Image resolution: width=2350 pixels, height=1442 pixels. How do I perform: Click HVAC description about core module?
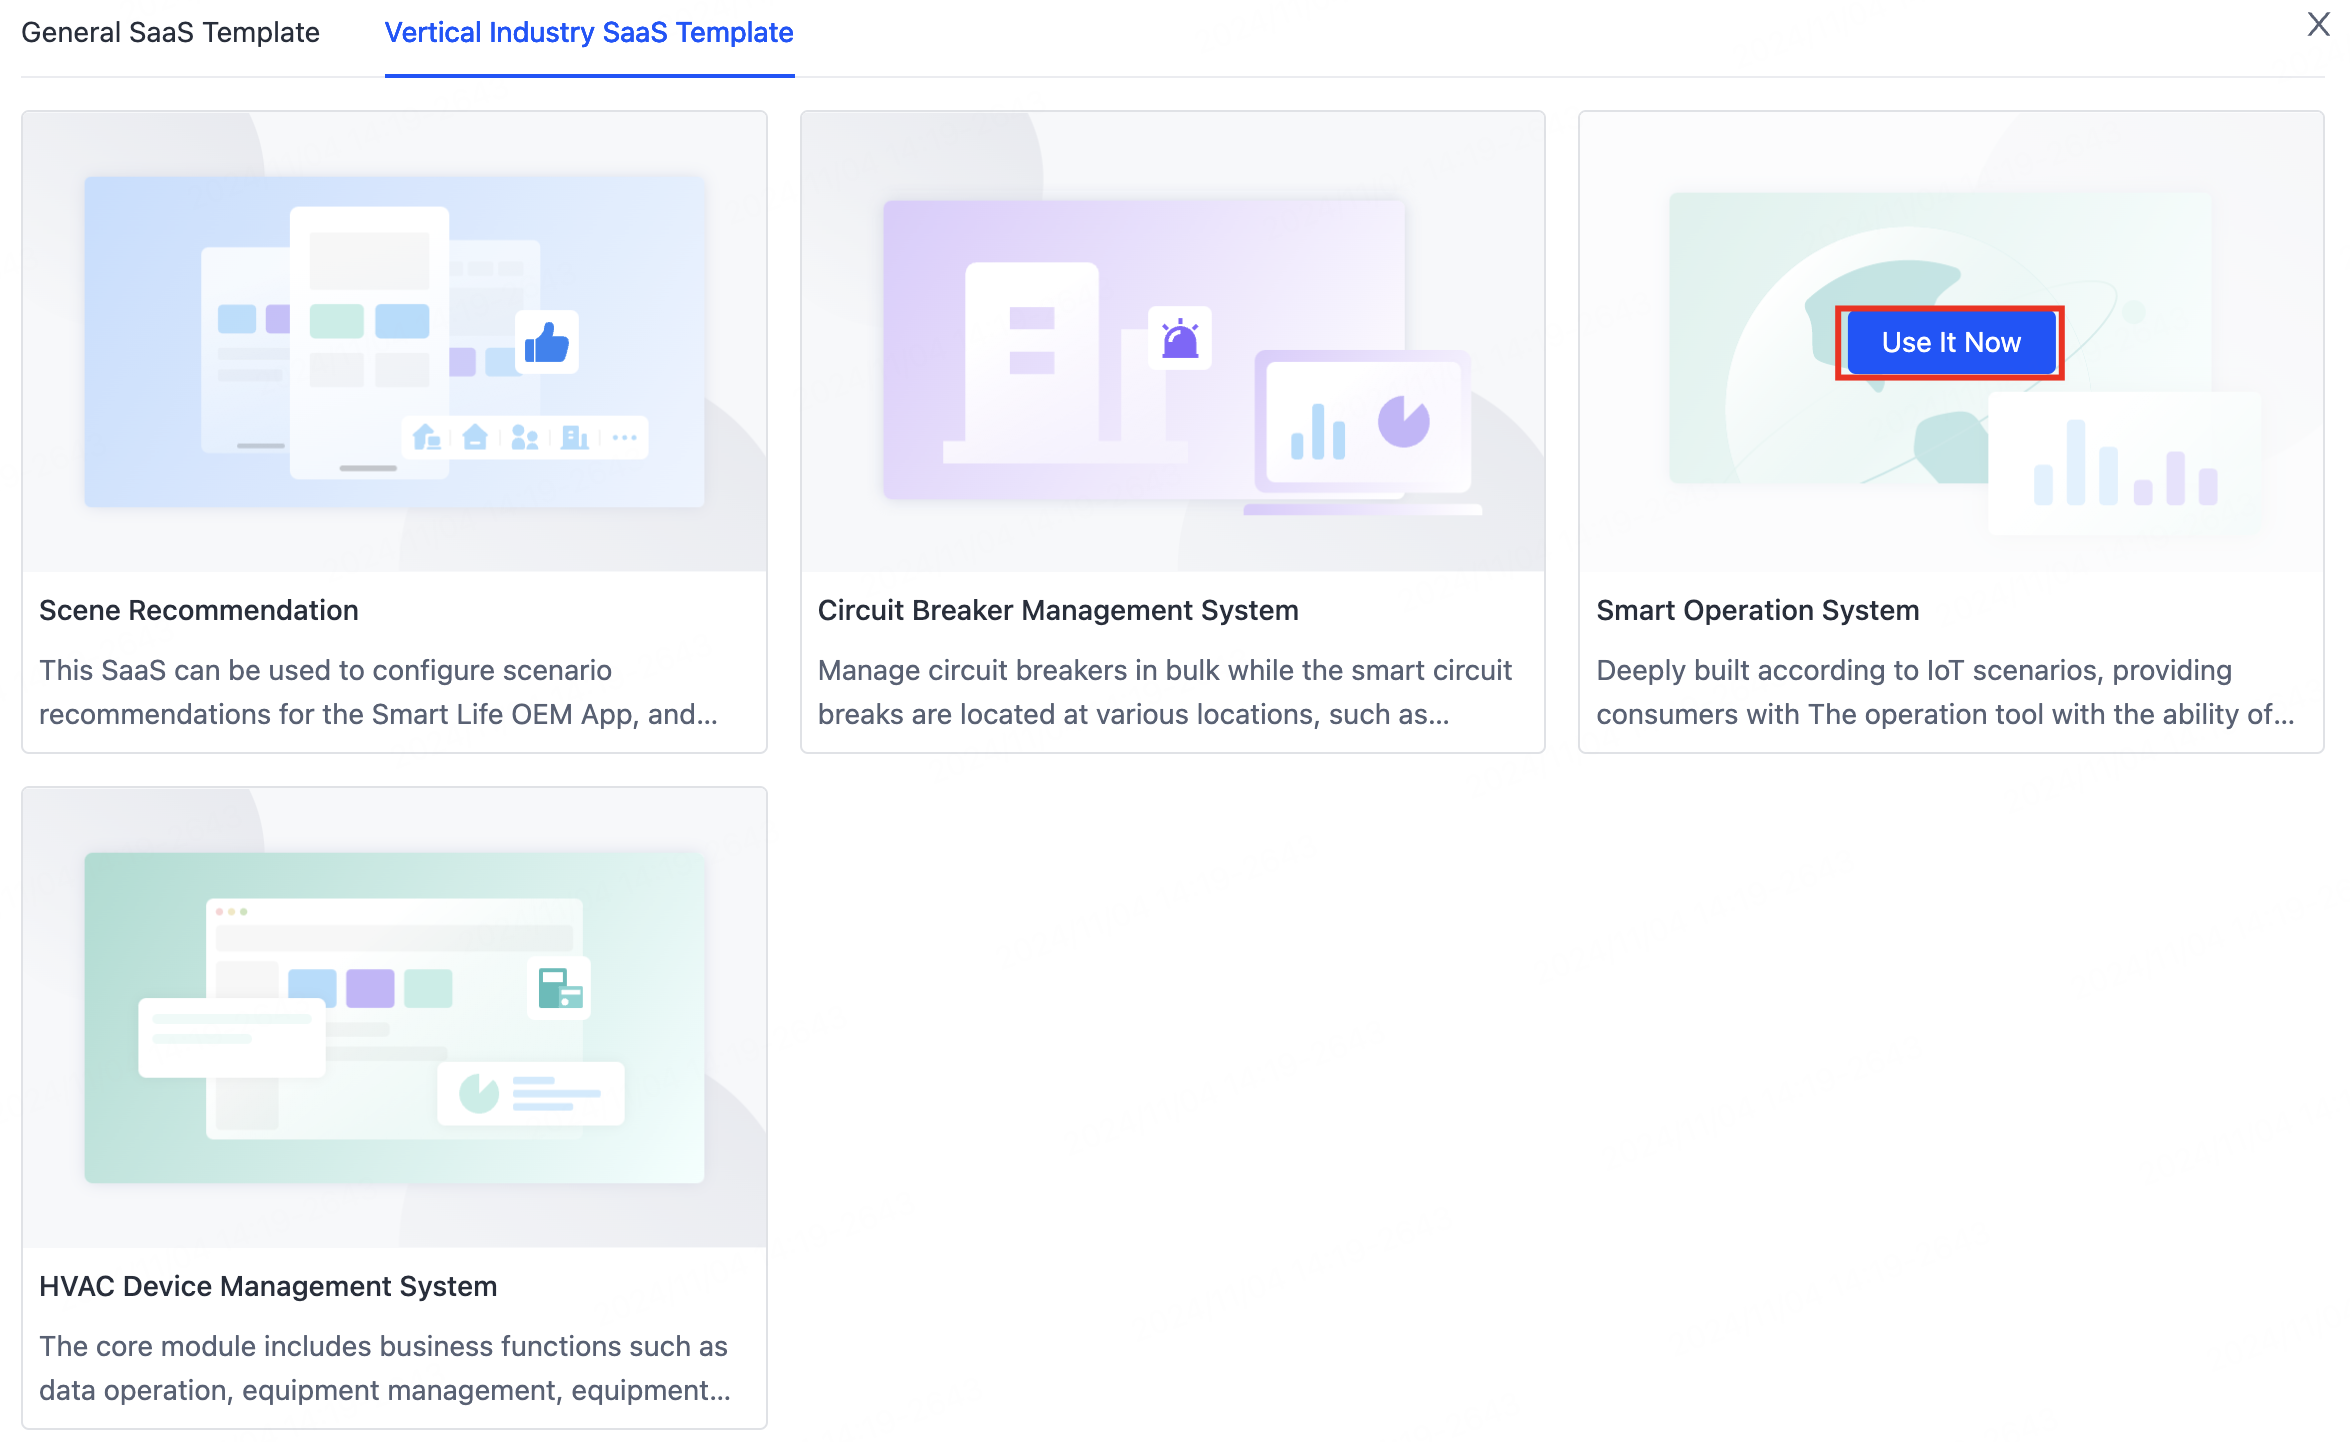385,1368
